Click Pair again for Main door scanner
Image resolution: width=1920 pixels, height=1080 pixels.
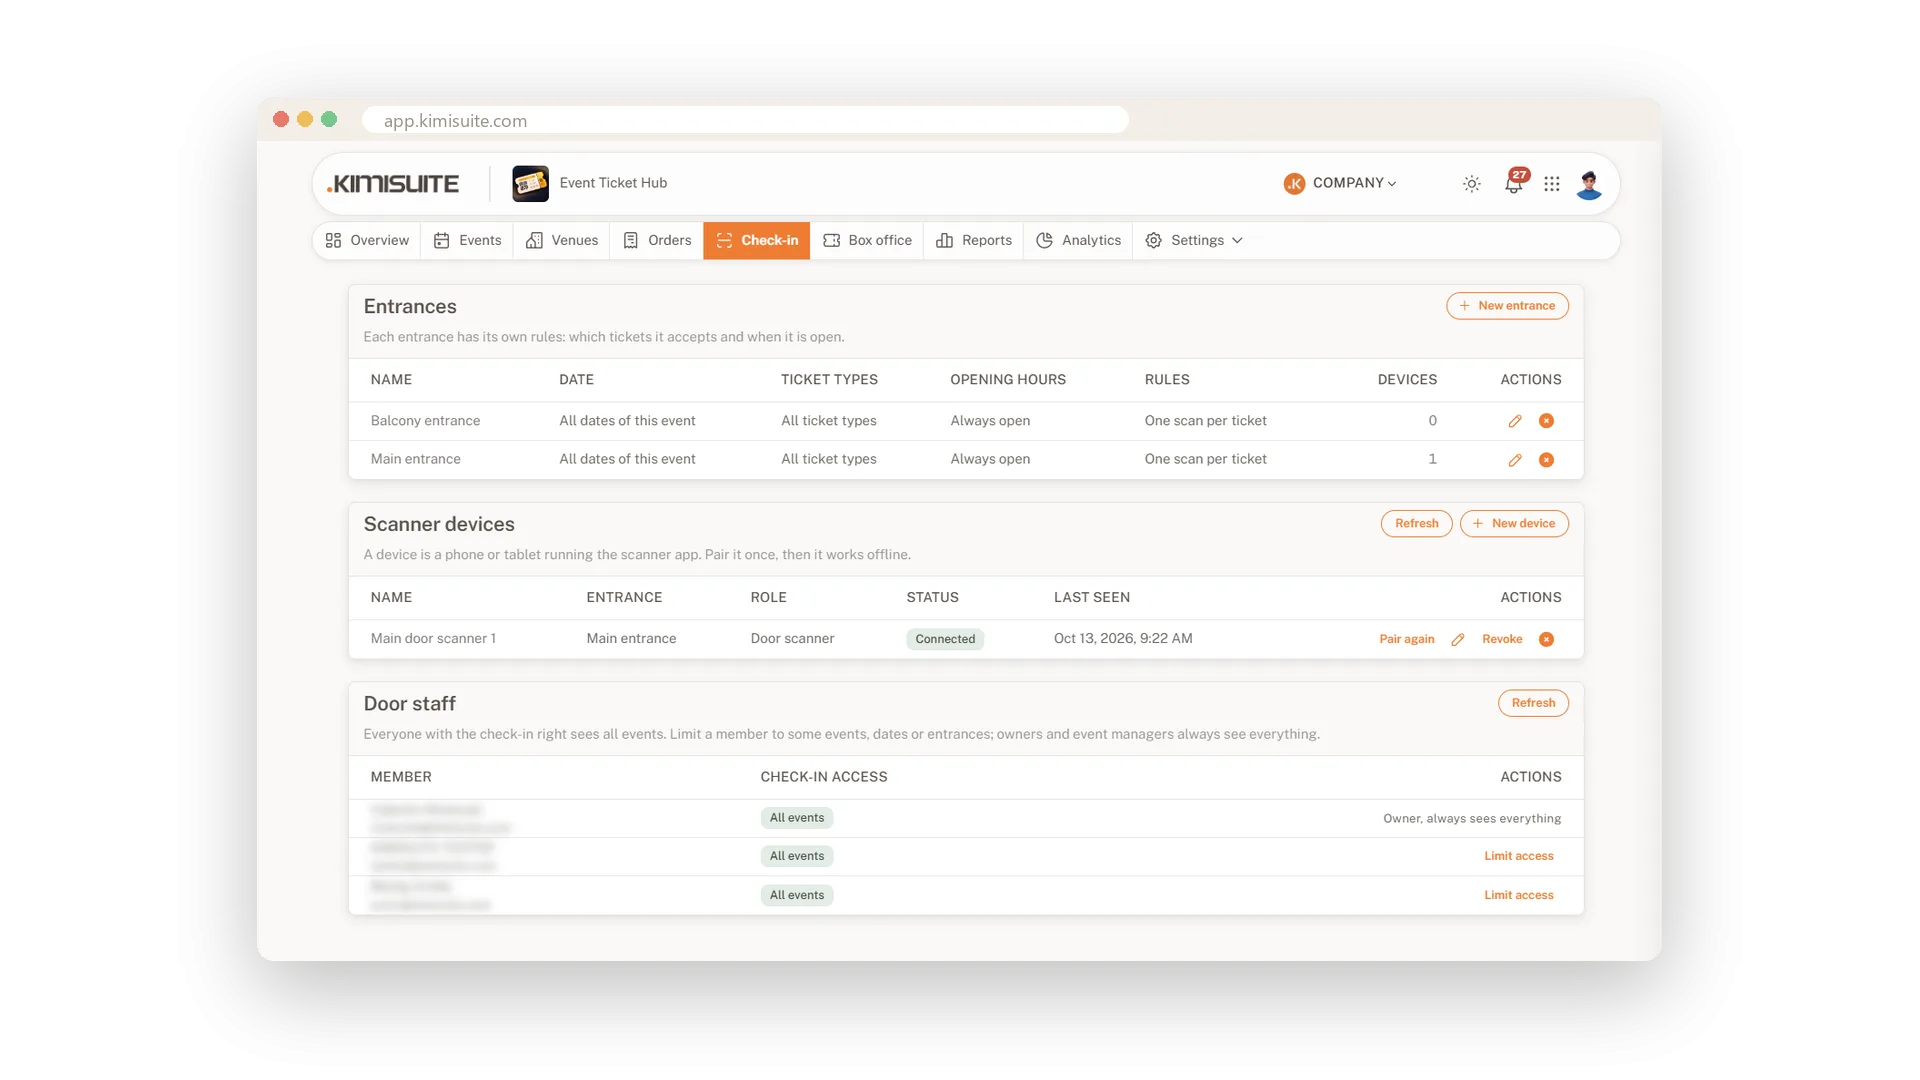click(x=1406, y=640)
